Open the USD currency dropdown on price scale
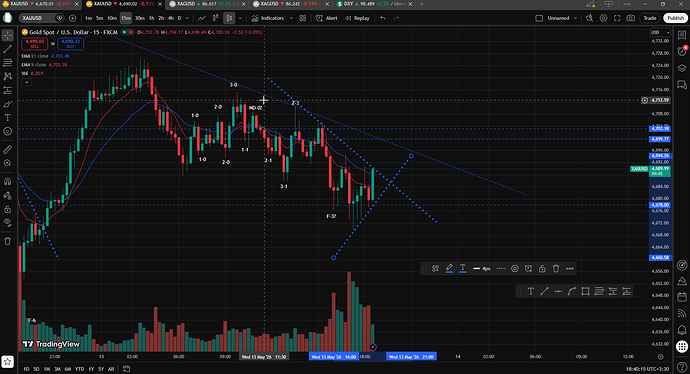The height and width of the screenshot is (374, 690). [x=660, y=32]
